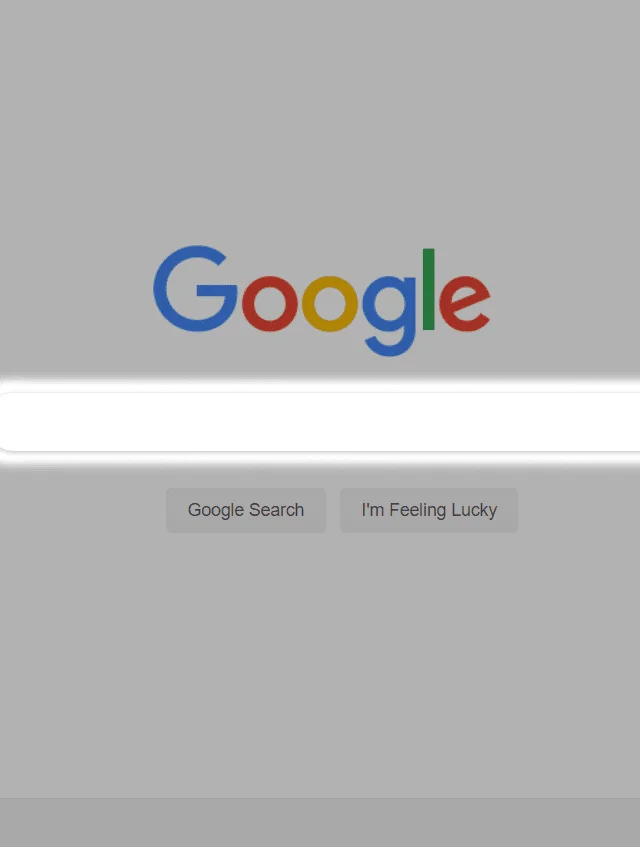
Task: Click the red e in Google logo
Action: click(465, 304)
